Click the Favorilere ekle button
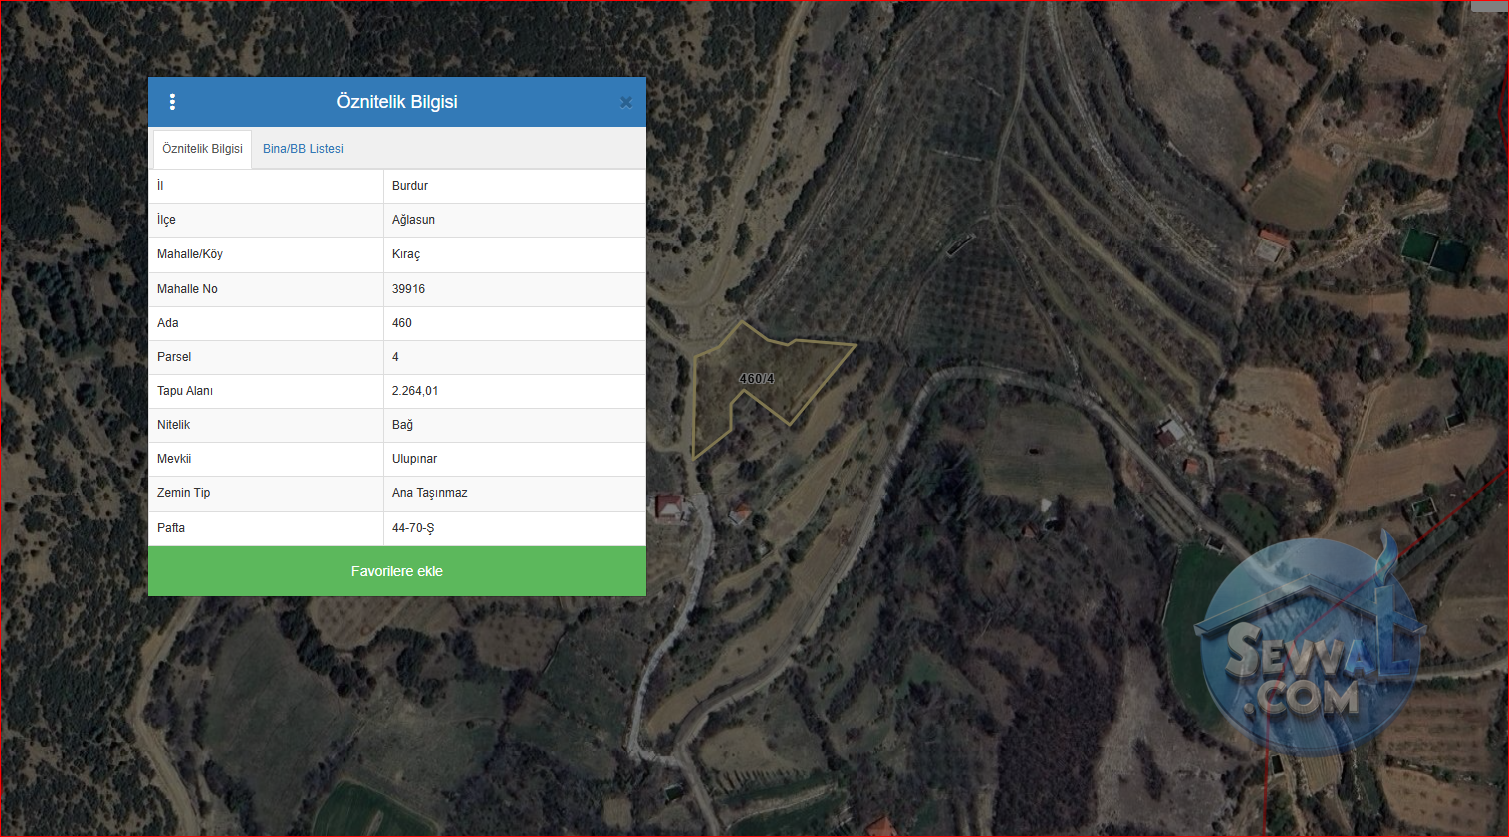Screen dimensions: 1509x837 pyautogui.click(x=397, y=571)
